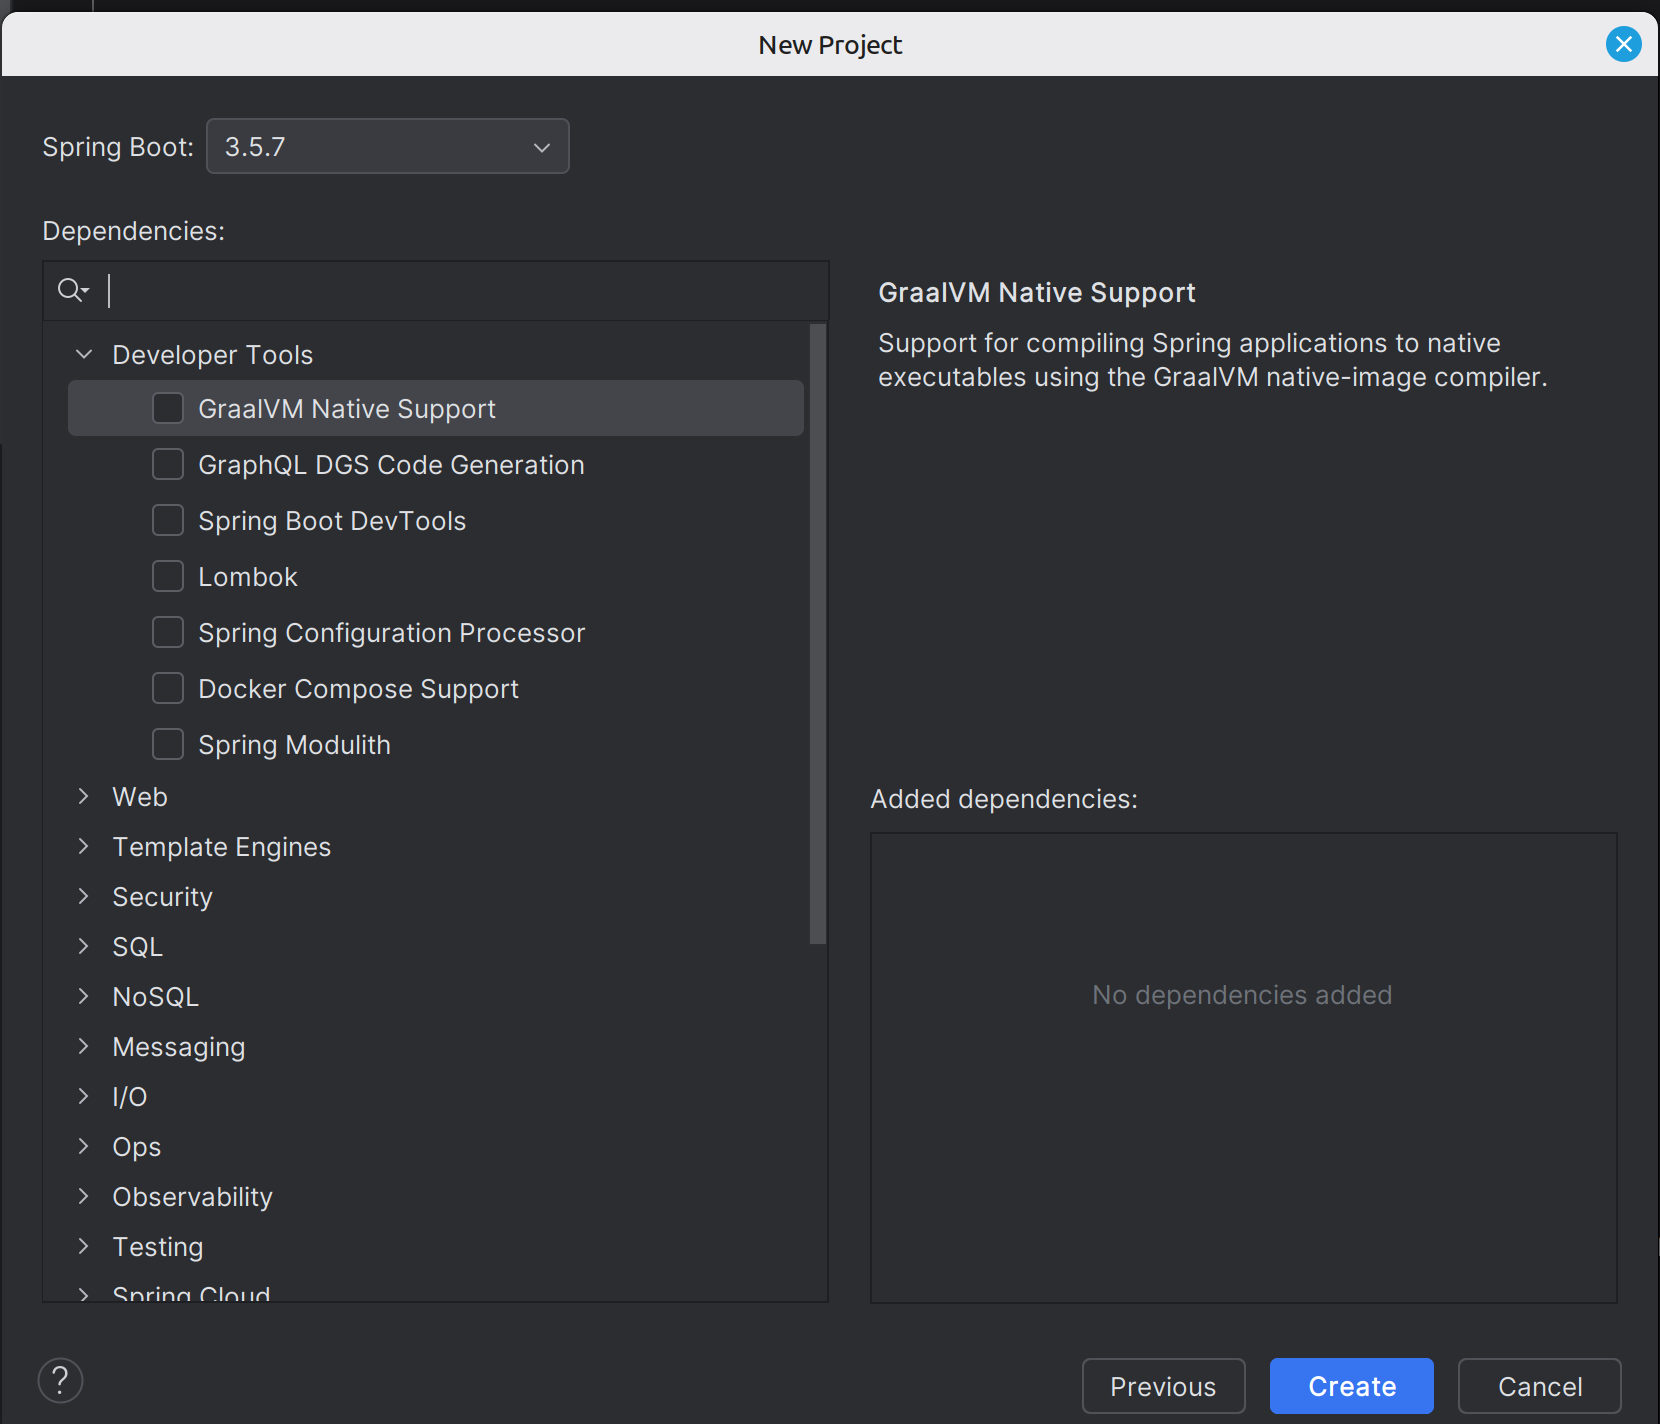The width and height of the screenshot is (1660, 1424).
Task: Expand the Security category chevron
Action: (84, 896)
